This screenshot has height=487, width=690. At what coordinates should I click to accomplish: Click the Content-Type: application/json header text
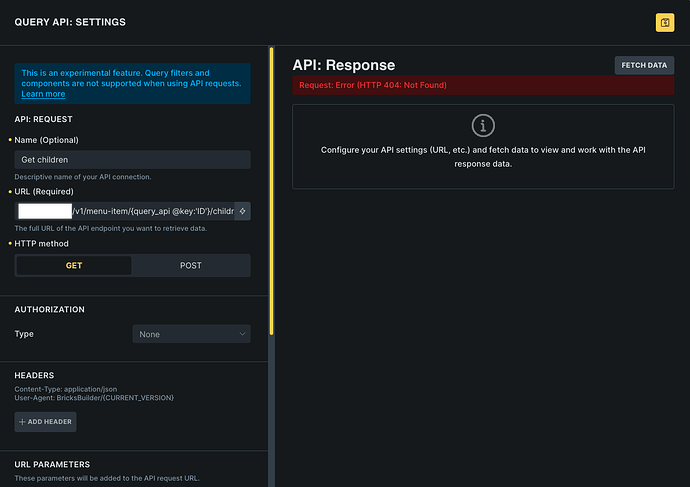click(x=66, y=389)
